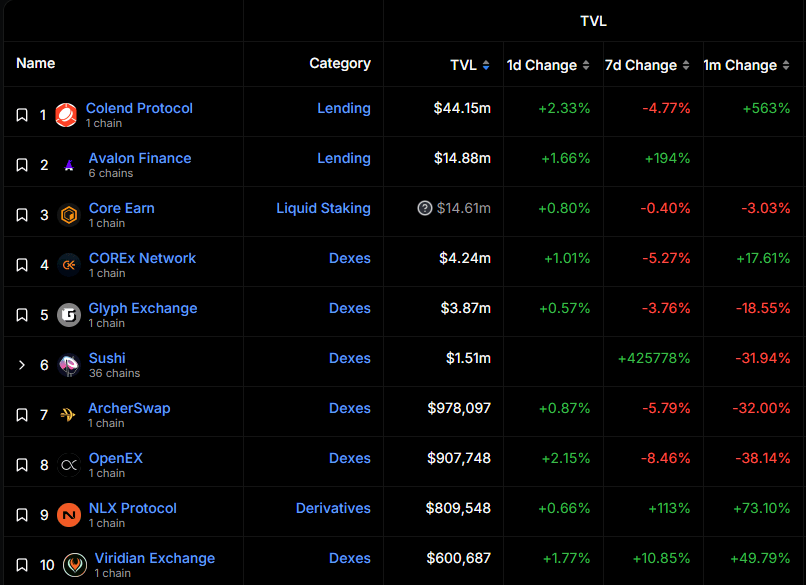The width and height of the screenshot is (806, 585).
Task: Click the OpenEX logo icon
Action: [x=69, y=464]
